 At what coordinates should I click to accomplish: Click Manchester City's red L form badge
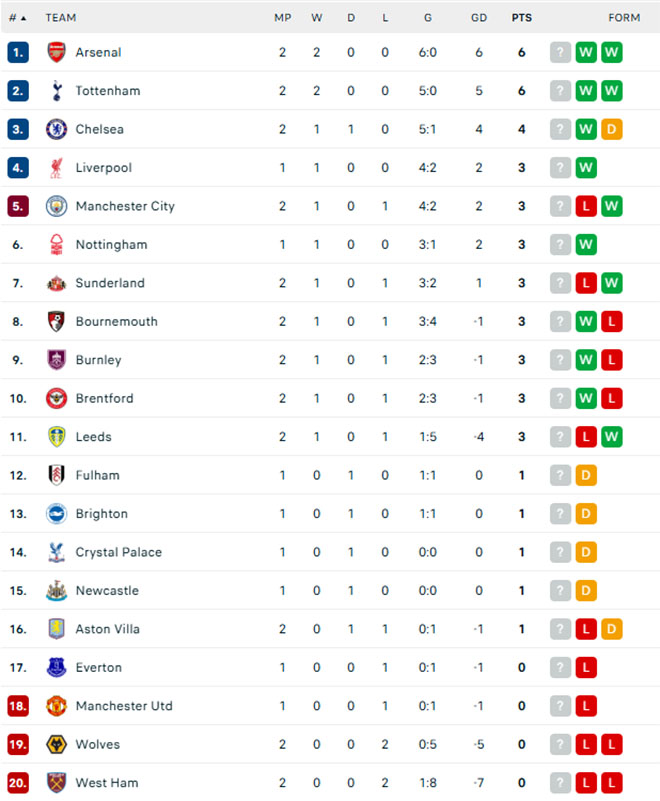tap(586, 206)
